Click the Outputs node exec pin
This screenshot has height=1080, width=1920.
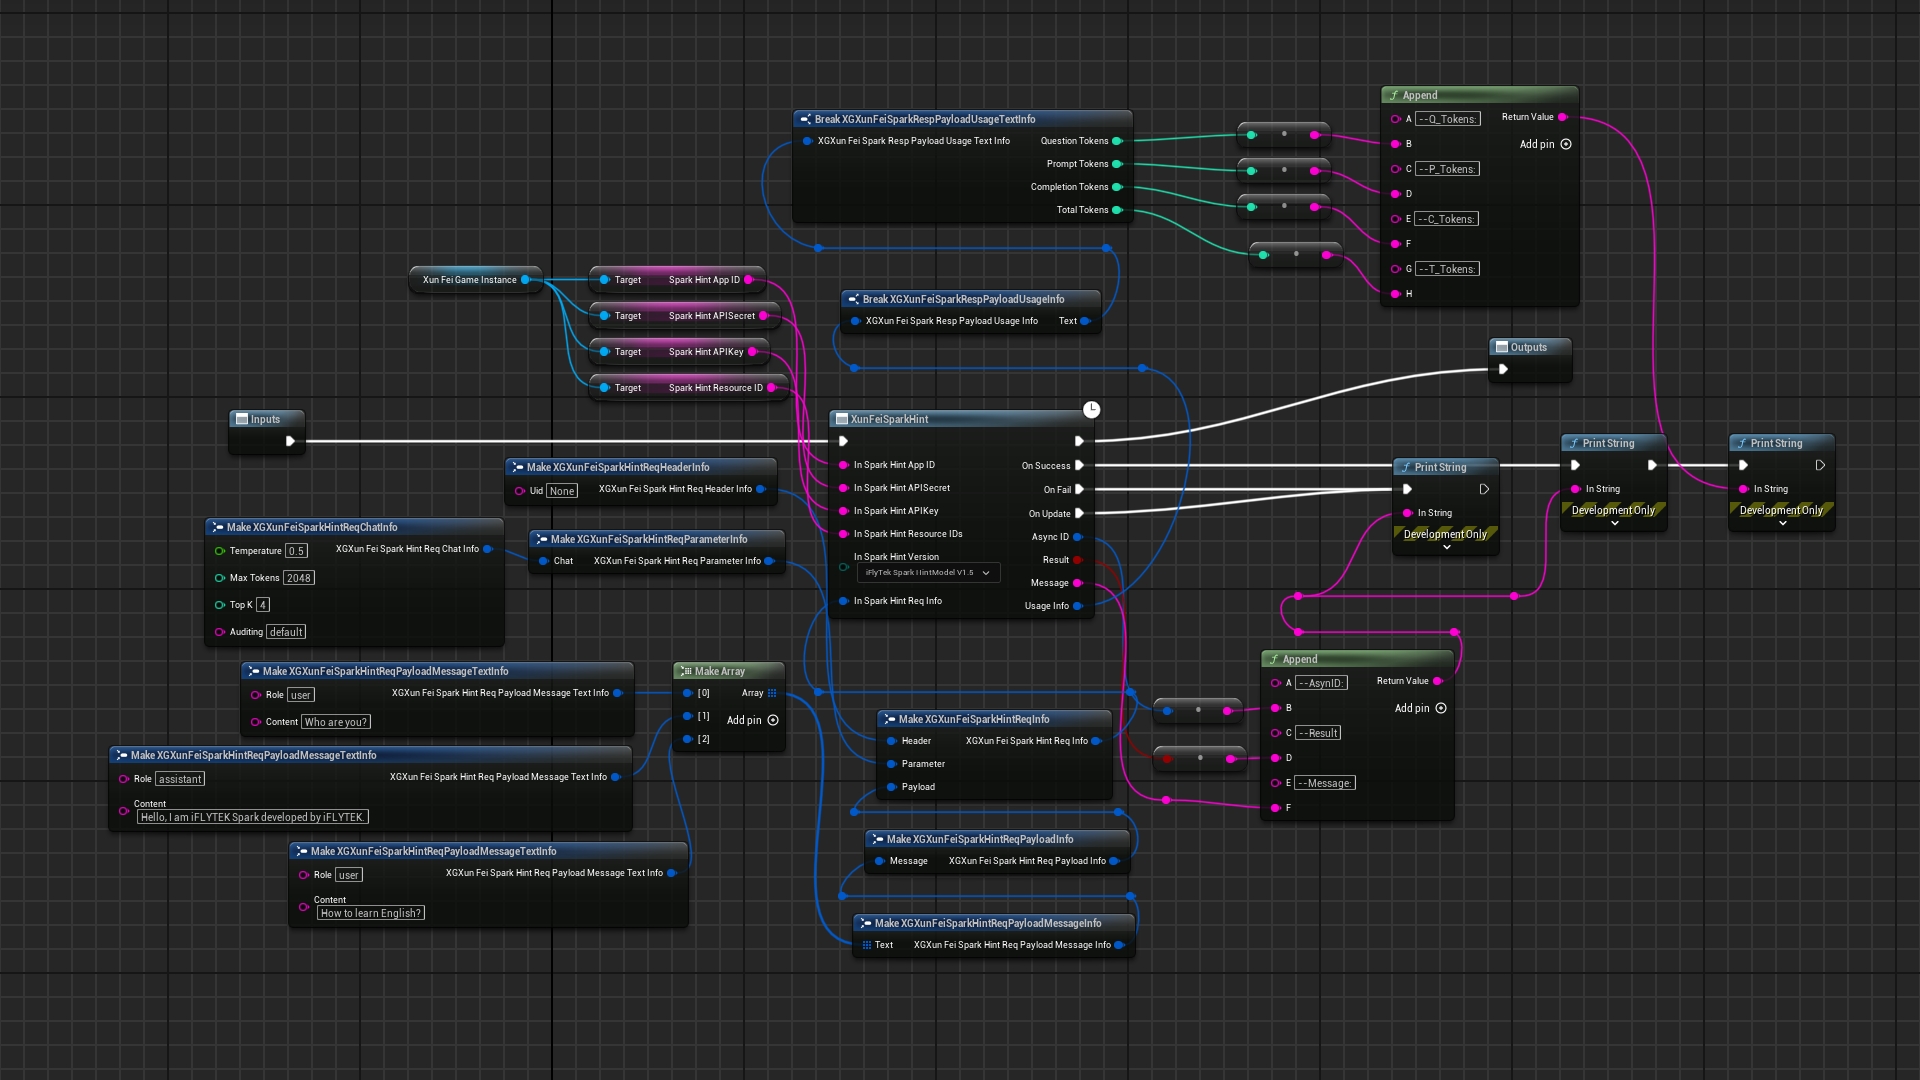click(x=1502, y=369)
